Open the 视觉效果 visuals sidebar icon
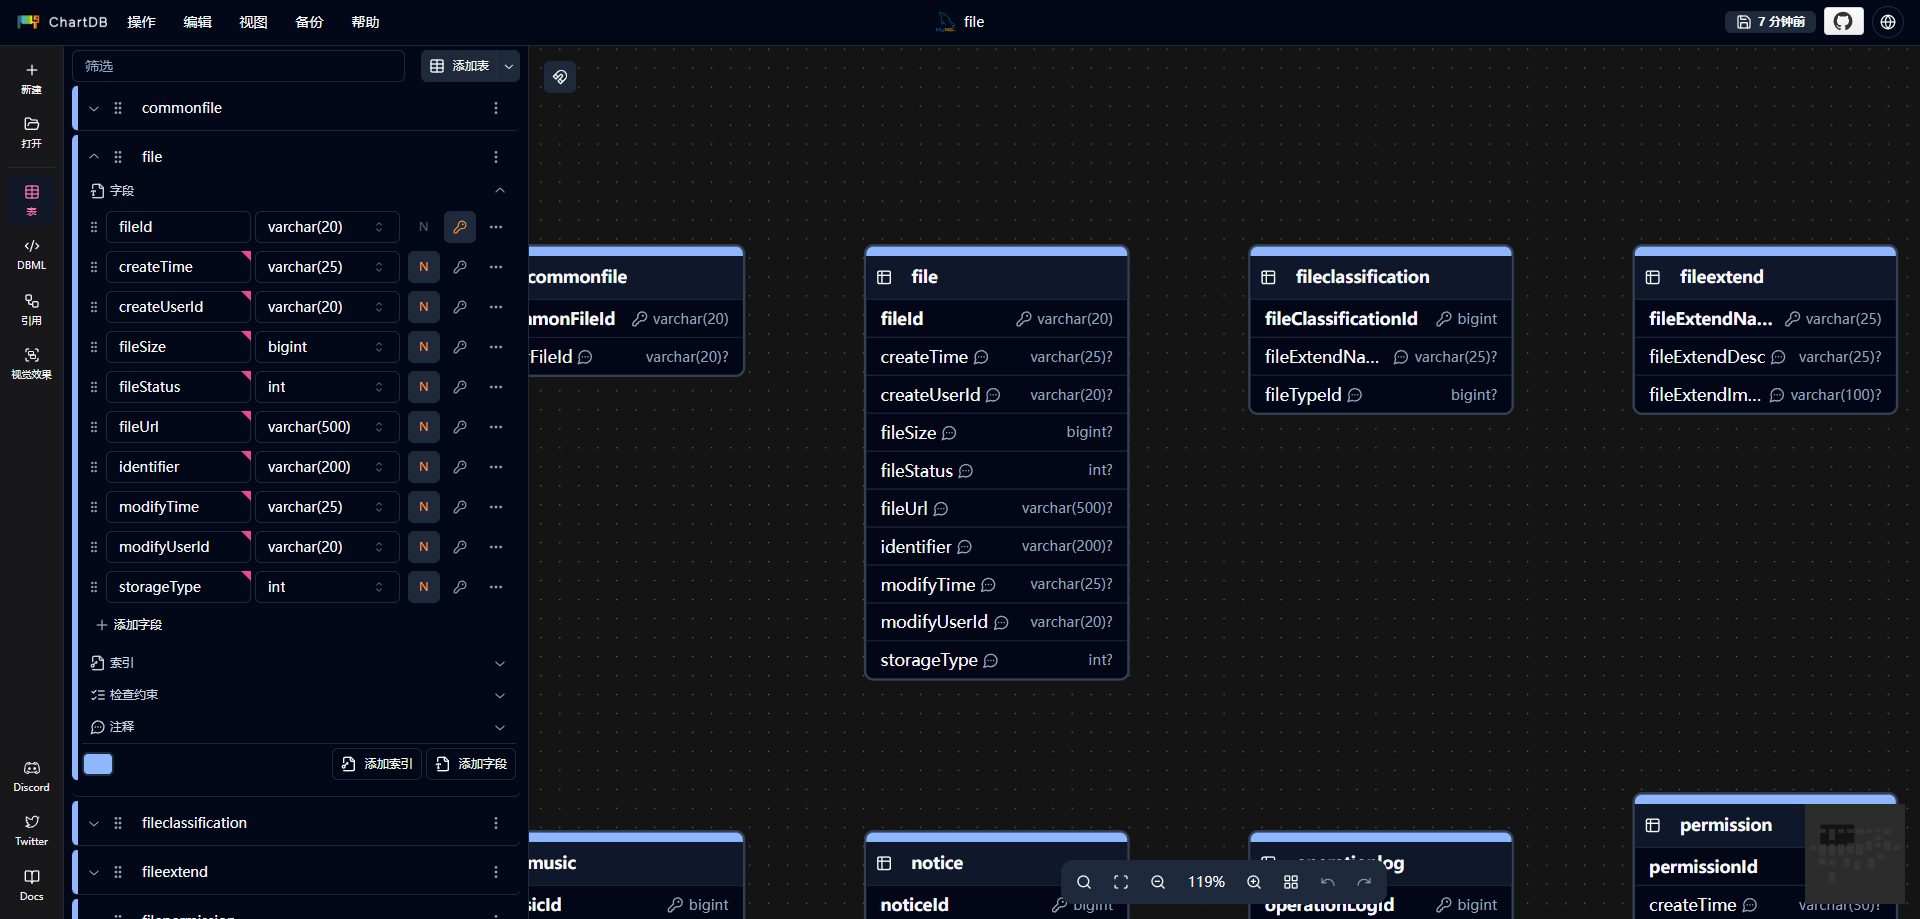Viewport: 1920px width, 919px height. (31, 363)
